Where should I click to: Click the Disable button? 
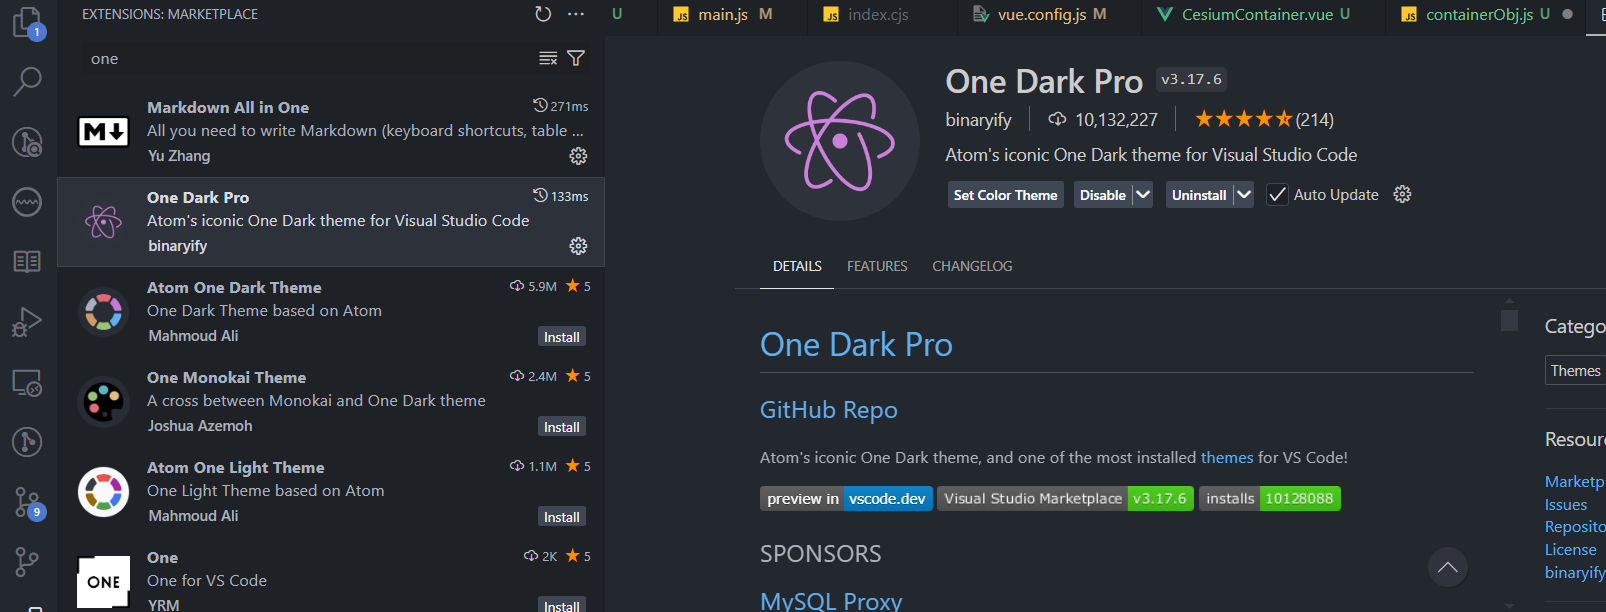[x=1102, y=195]
